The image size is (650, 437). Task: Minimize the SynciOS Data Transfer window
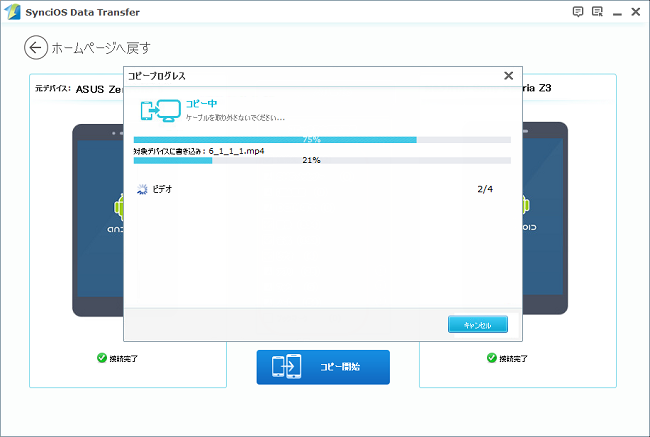point(617,14)
